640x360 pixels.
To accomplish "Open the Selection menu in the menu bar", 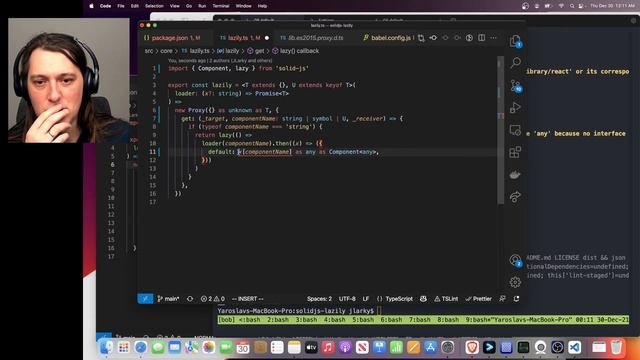I will [x=154, y=6].
